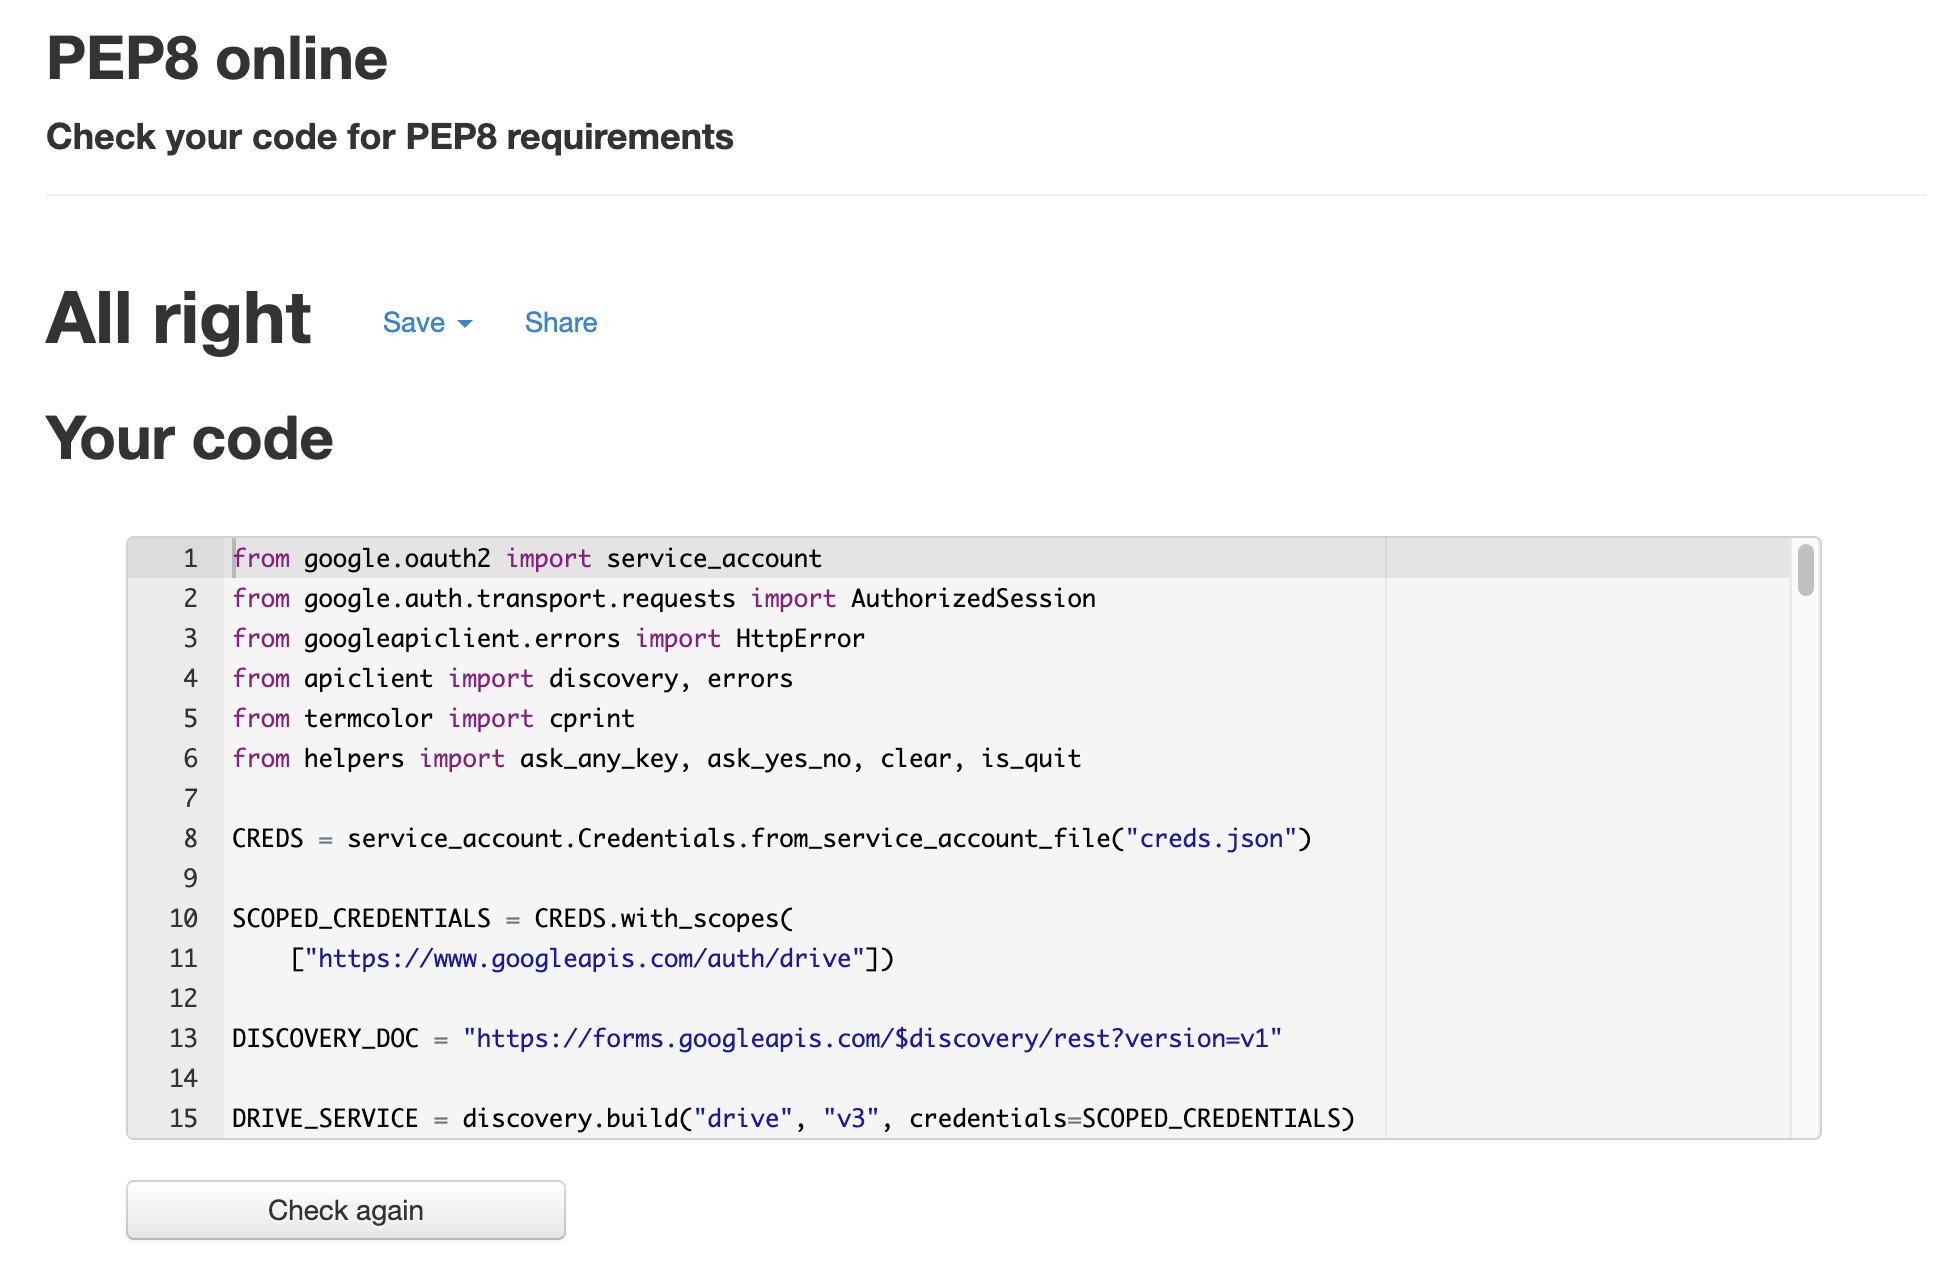The height and width of the screenshot is (1280, 1950).
Task: Open the Save dropdown menu
Action: point(427,323)
